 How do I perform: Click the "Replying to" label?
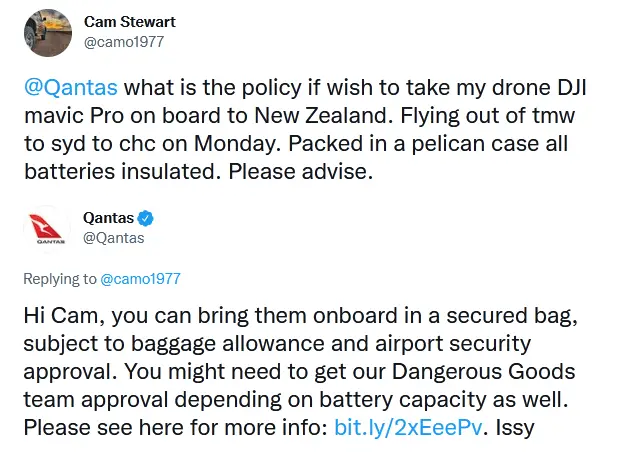[x=59, y=279]
